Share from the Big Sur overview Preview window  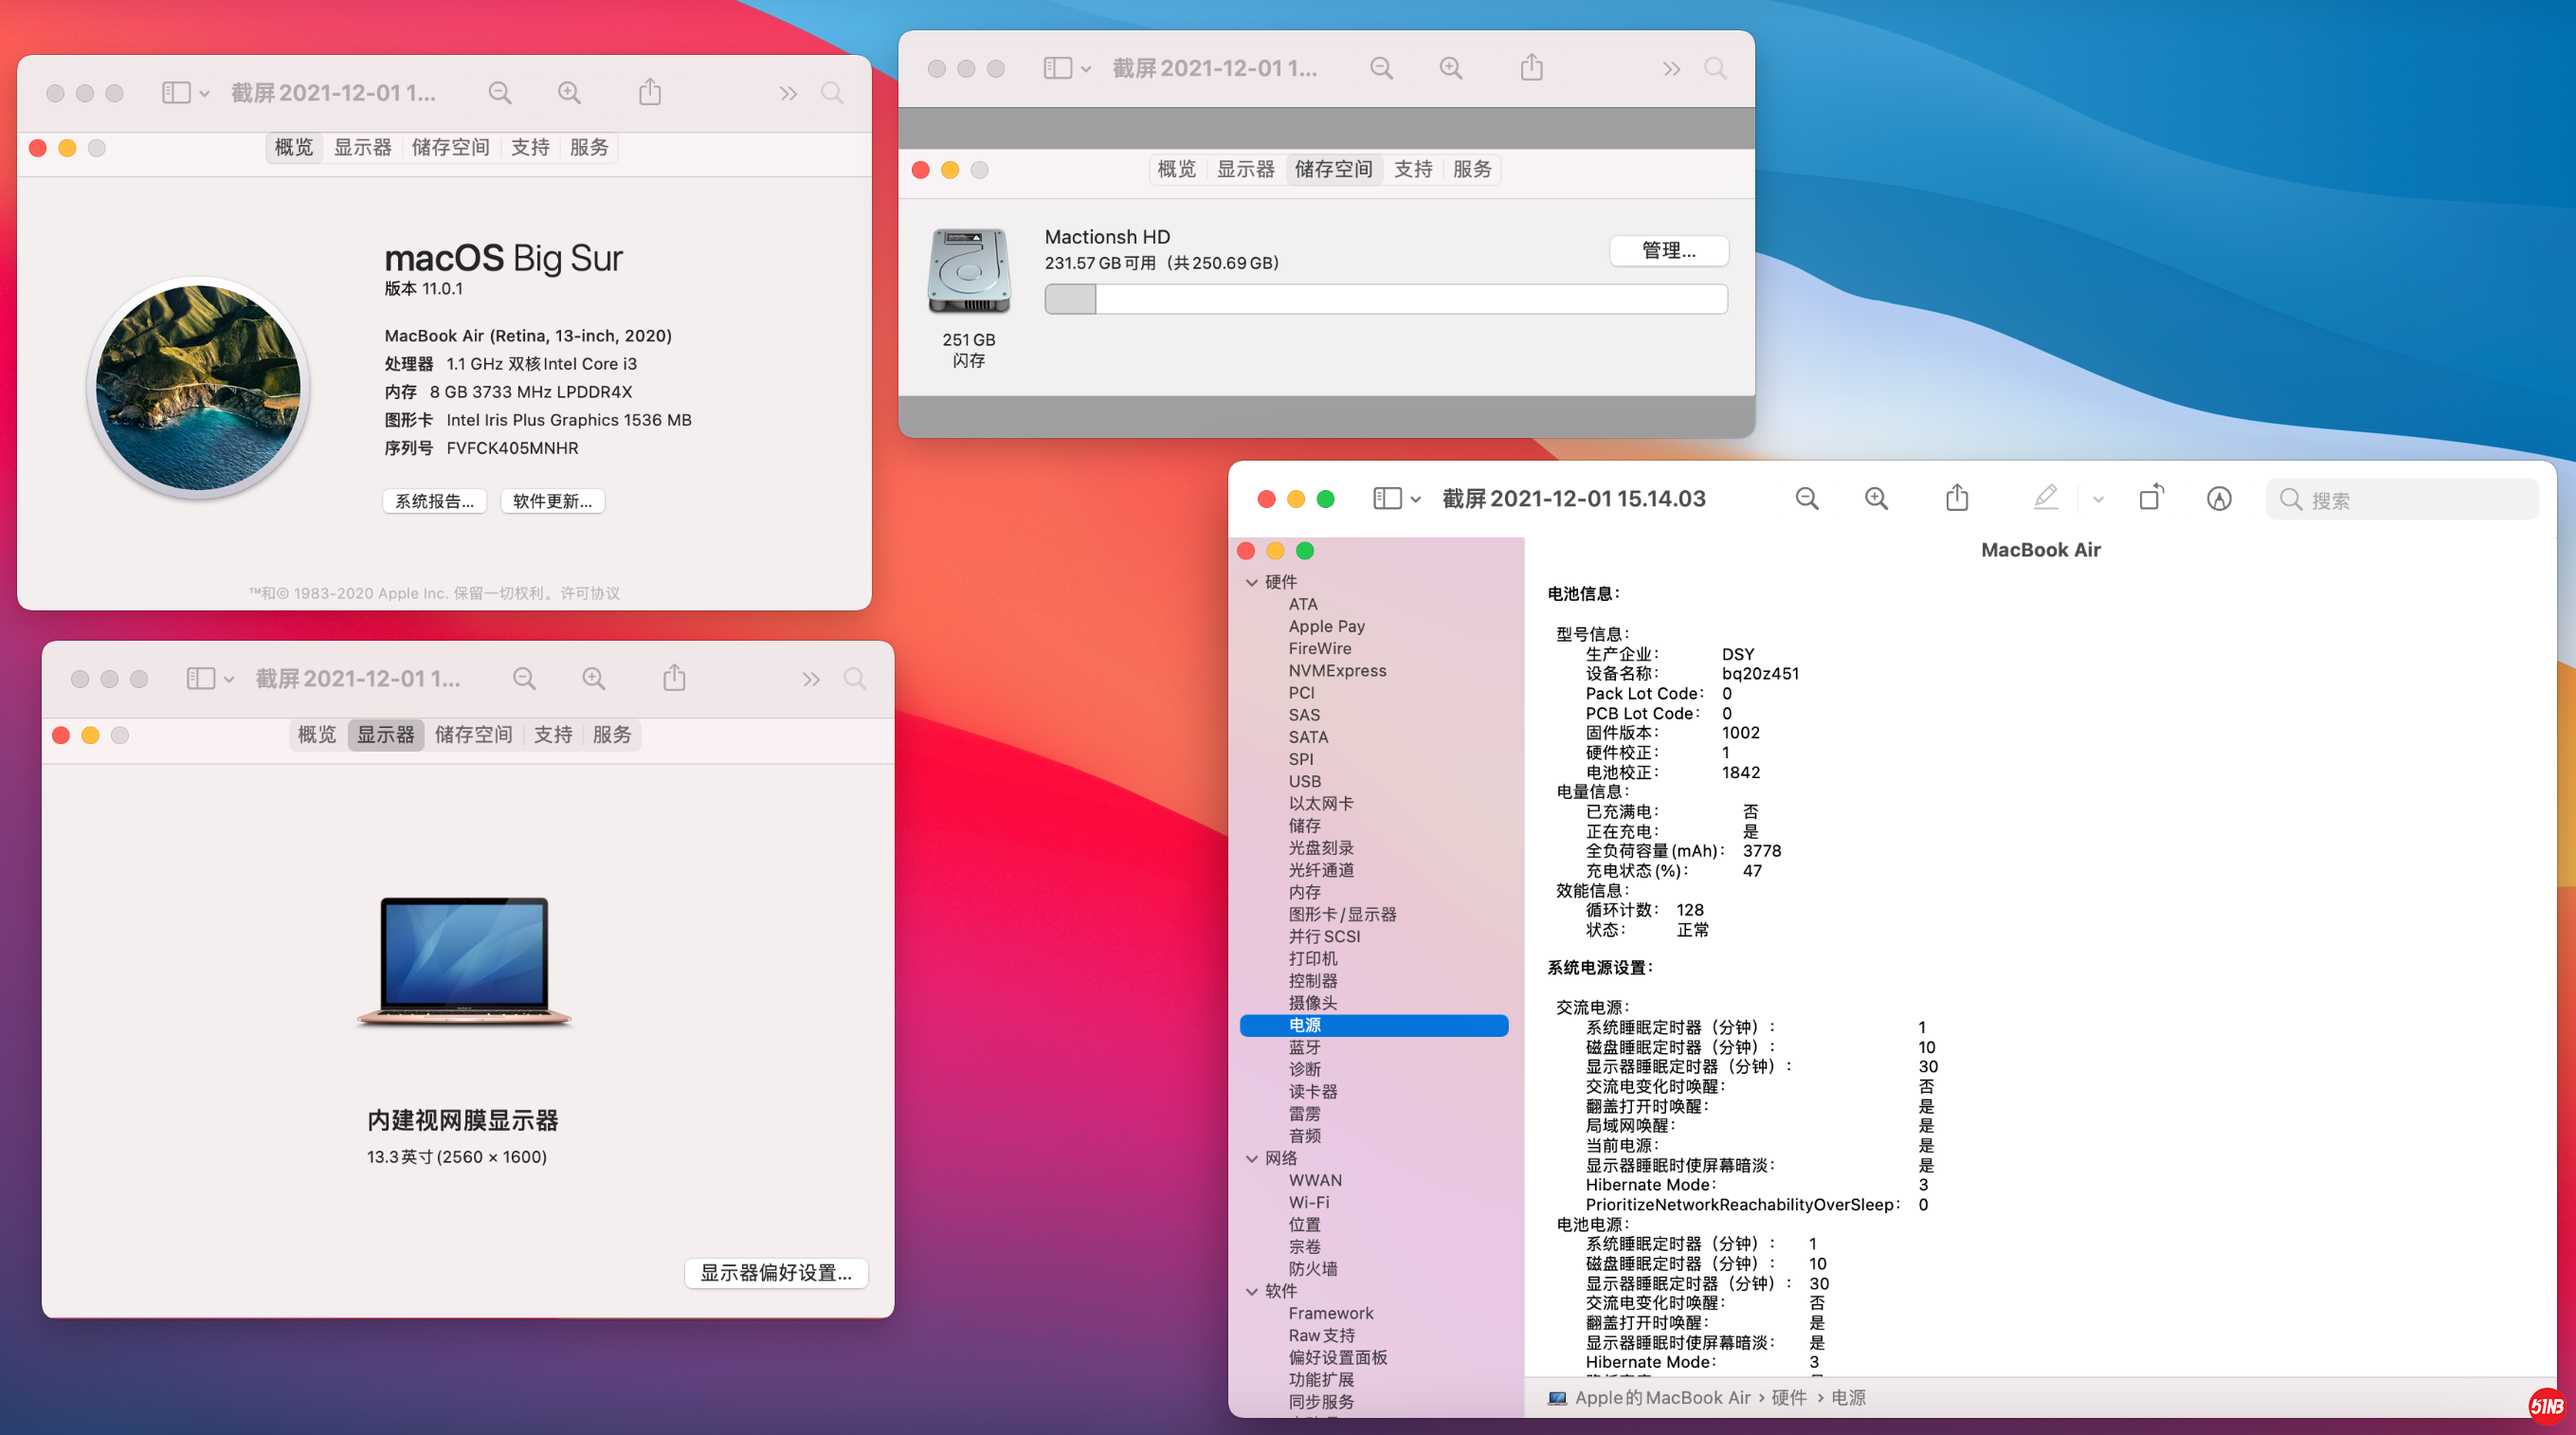click(650, 92)
